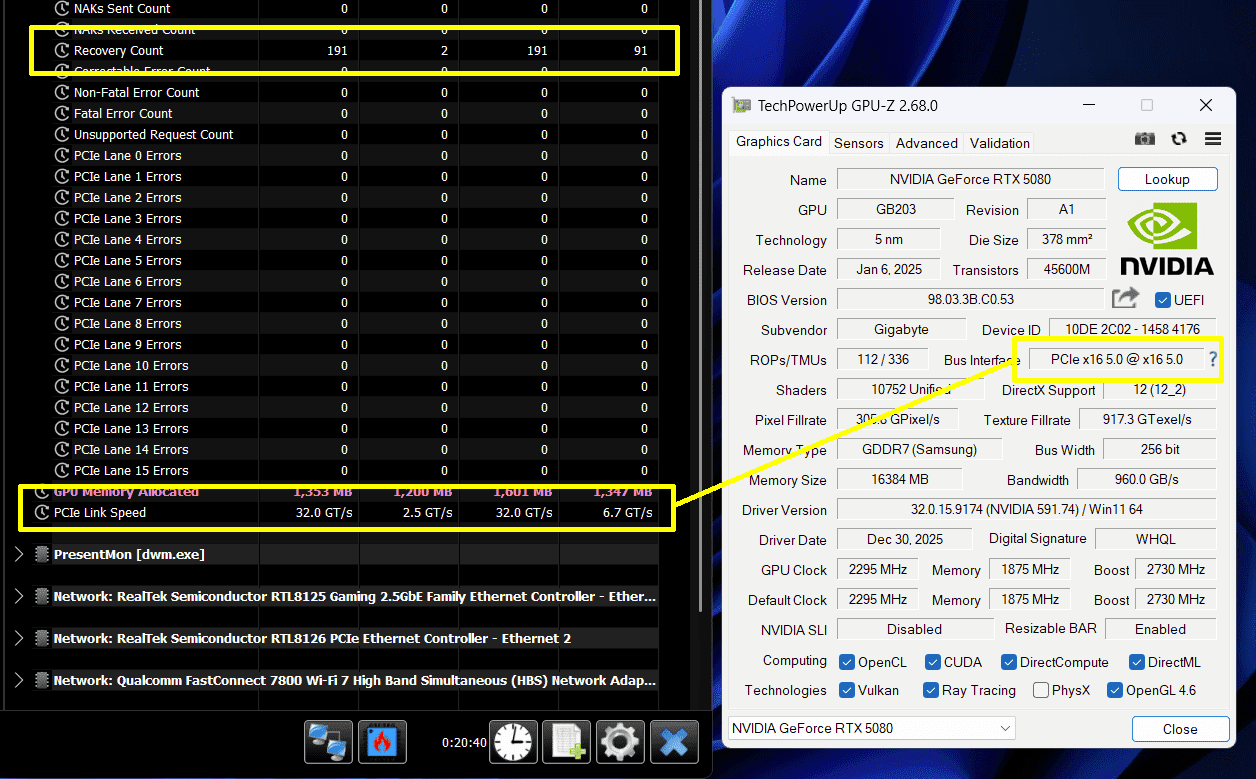1256x779 pixels.
Task: Click the flame chip icon in HWiNFO toolbar
Action: pyautogui.click(x=381, y=742)
